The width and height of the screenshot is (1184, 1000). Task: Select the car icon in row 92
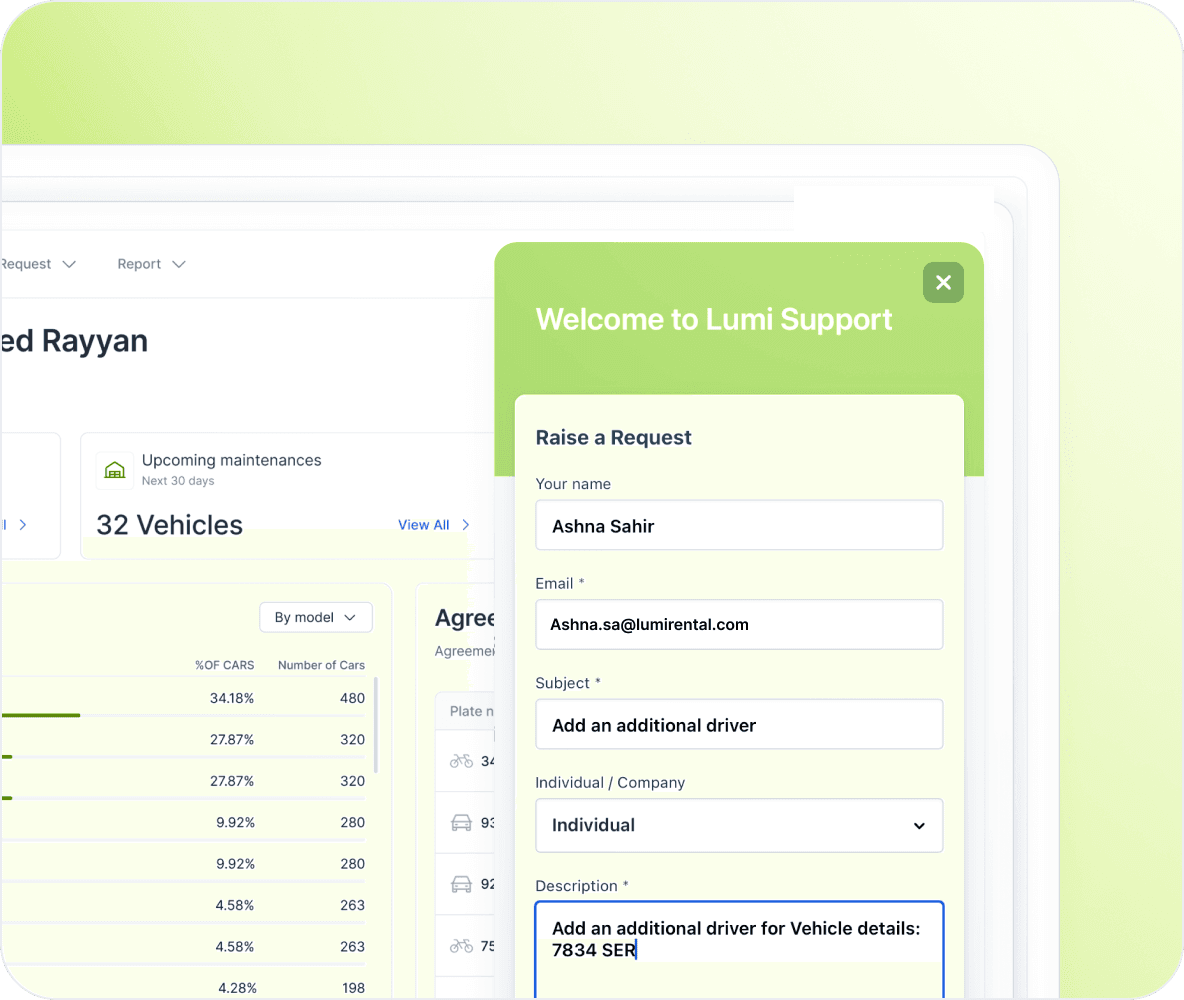tap(461, 884)
